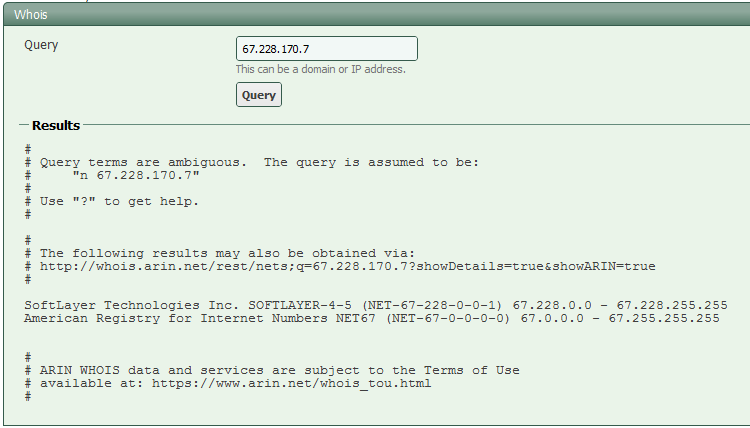Screen dimensions: 750x428
Task: Click the ARIN WHOIS Terms of Use notice
Action: [280, 370]
